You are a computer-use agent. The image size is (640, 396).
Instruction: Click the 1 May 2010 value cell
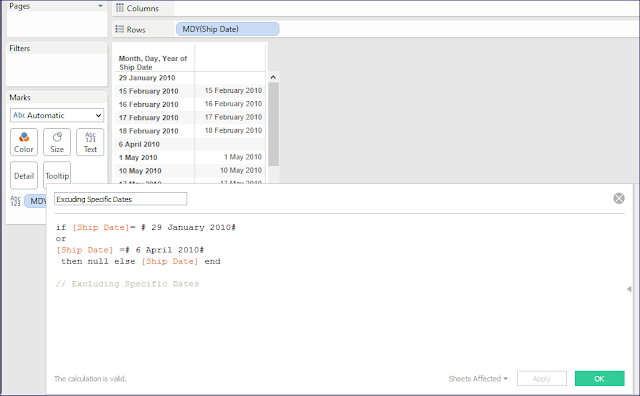pos(242,157)
